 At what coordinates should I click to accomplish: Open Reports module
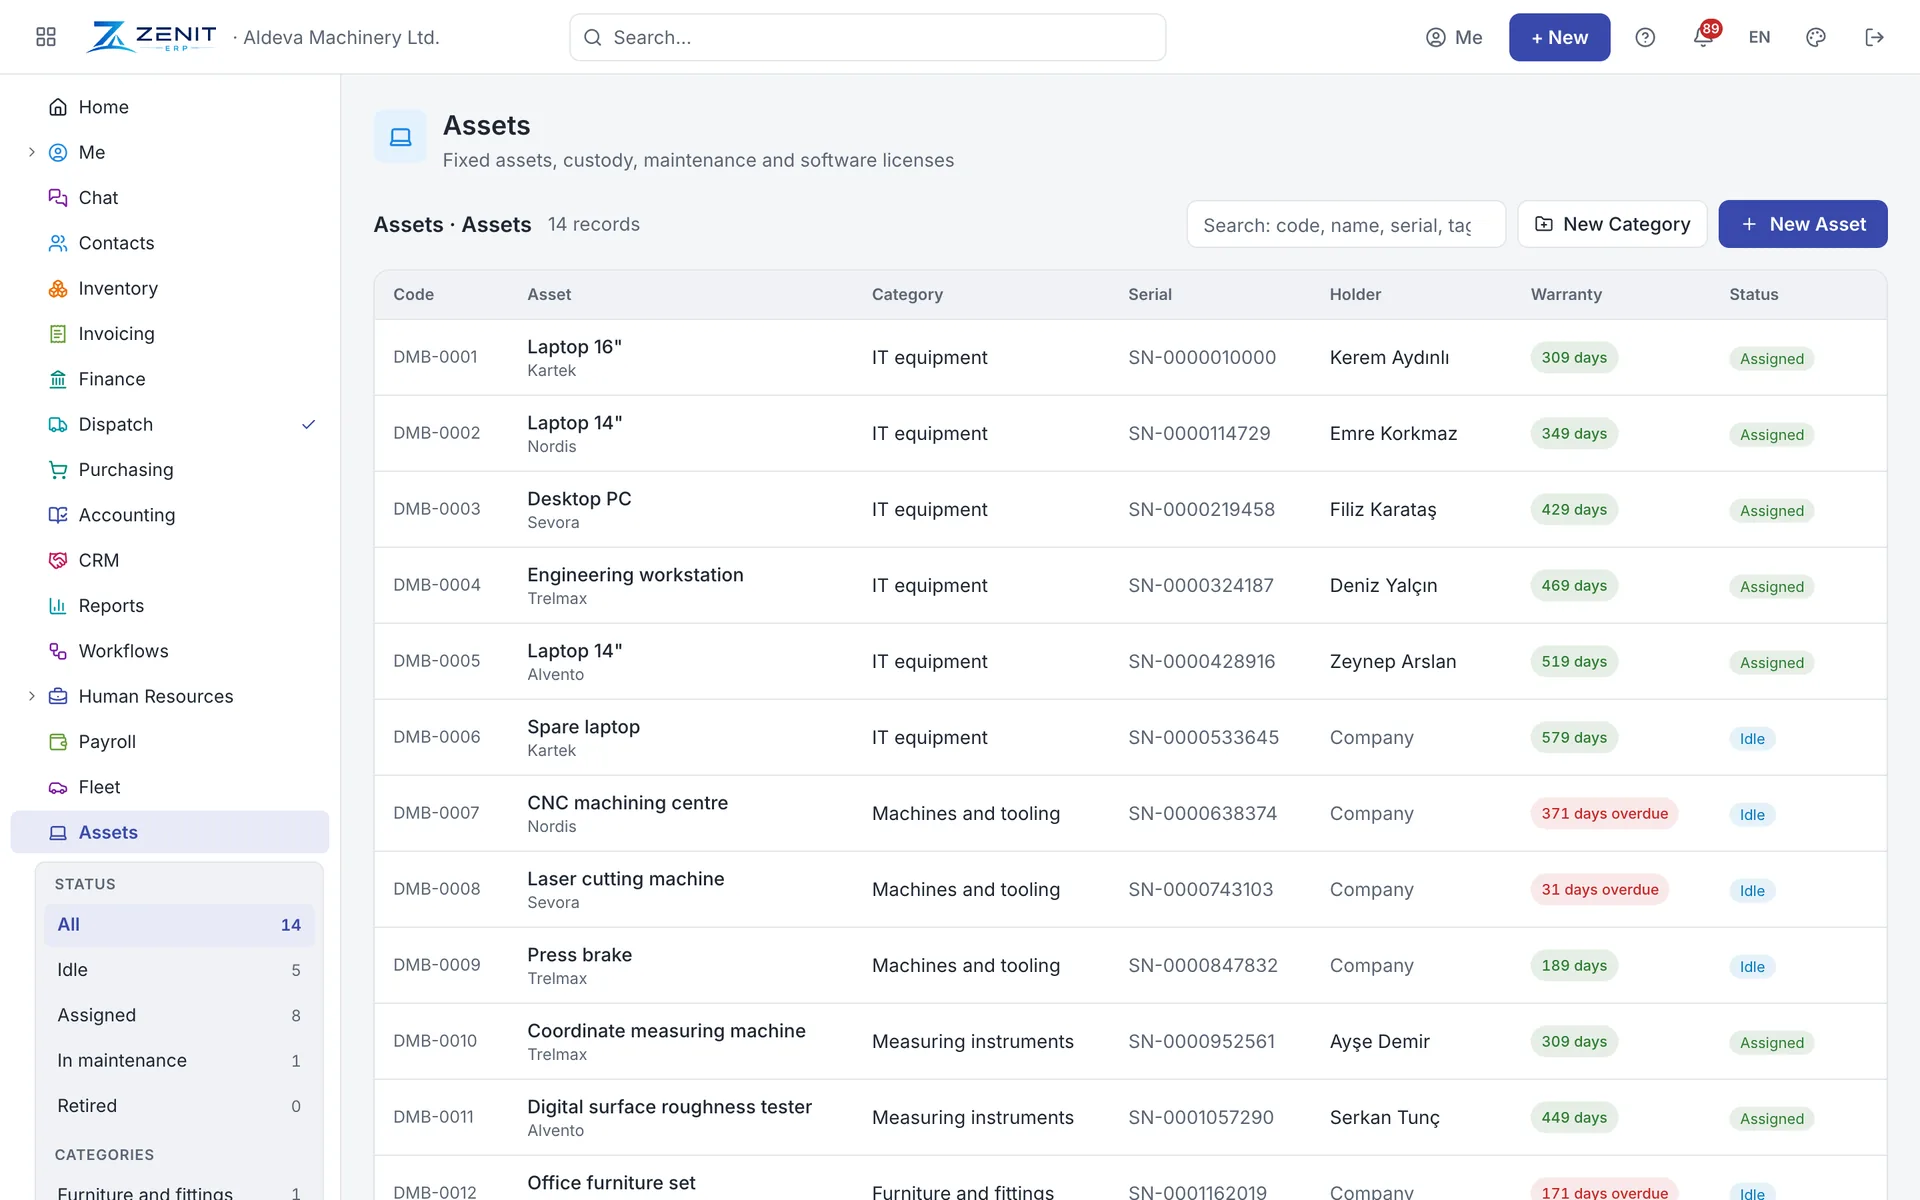(170, 606)
